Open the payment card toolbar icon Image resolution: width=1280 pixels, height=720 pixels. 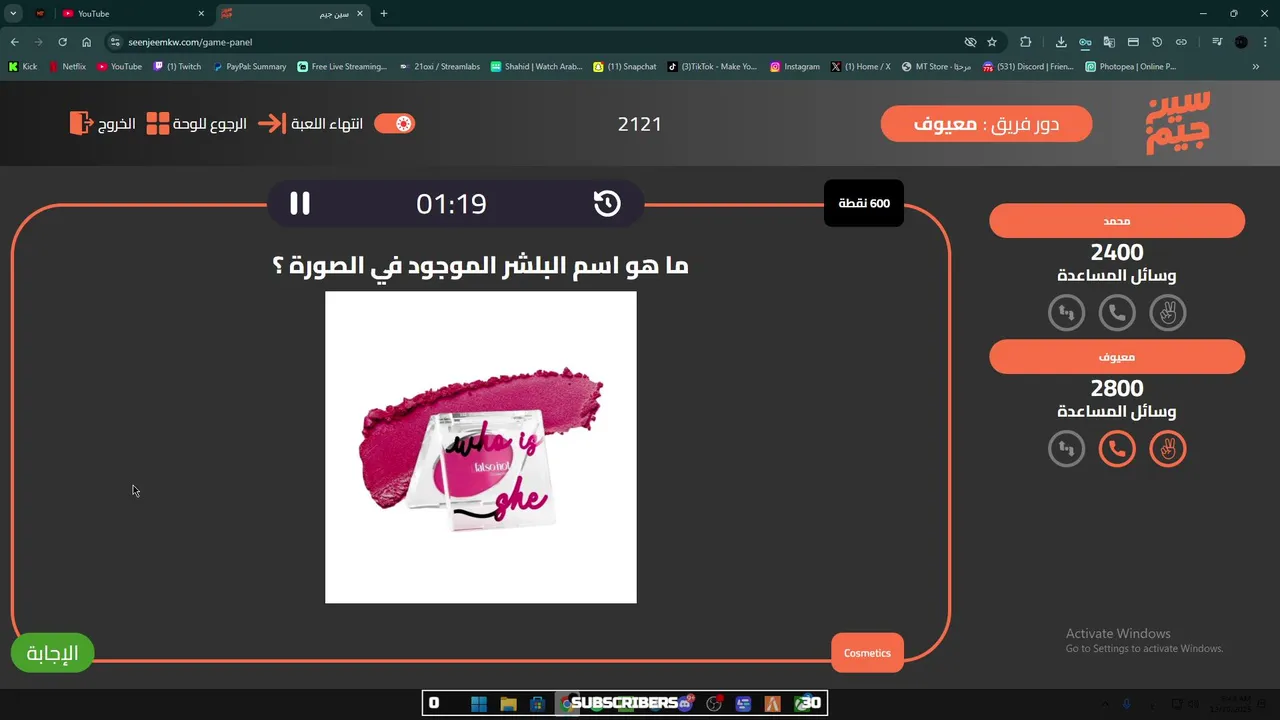(1133, 42)
